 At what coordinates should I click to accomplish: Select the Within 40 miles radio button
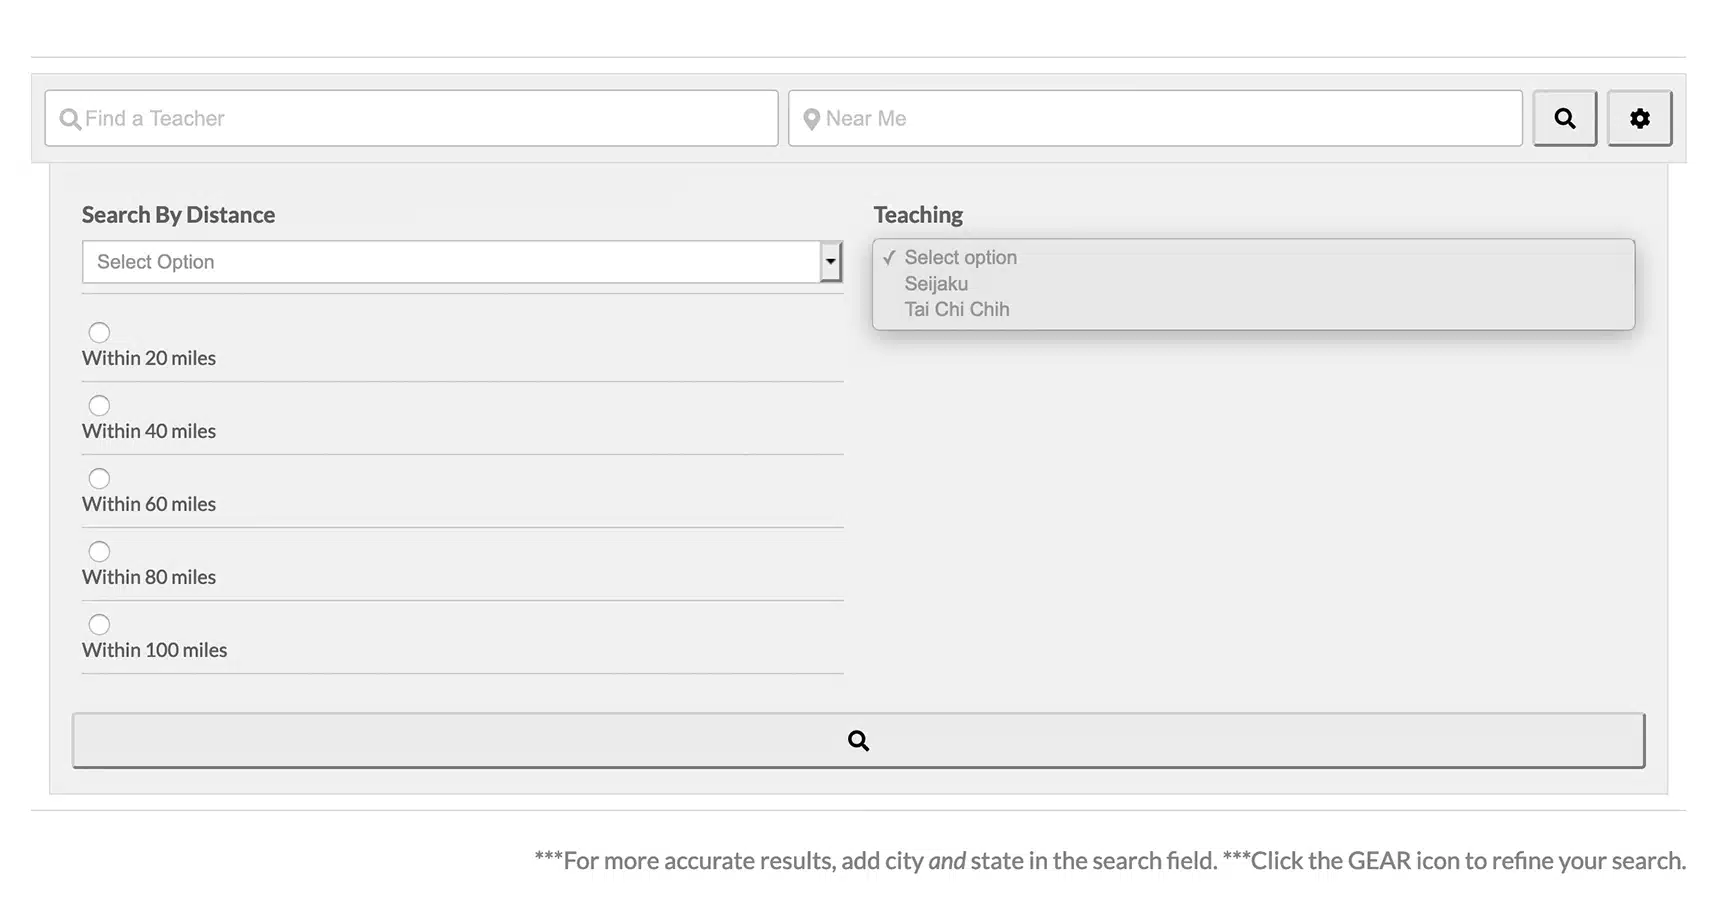coord(99,405)
